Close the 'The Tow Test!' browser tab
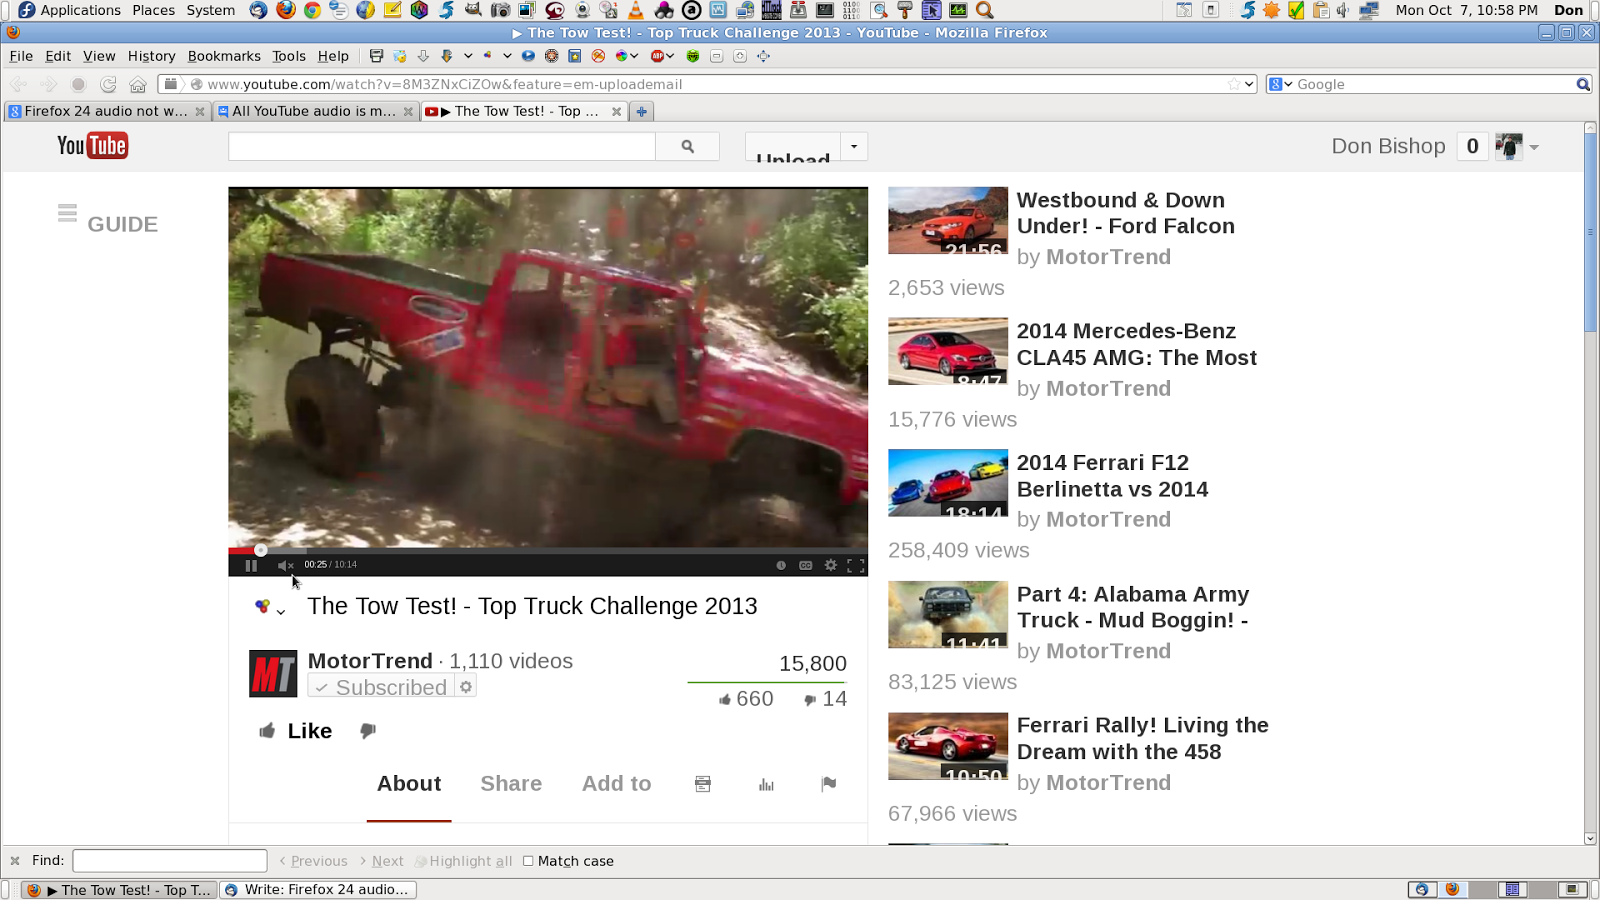The height and width of the screenshot is (900, 1600). point(616,112)
